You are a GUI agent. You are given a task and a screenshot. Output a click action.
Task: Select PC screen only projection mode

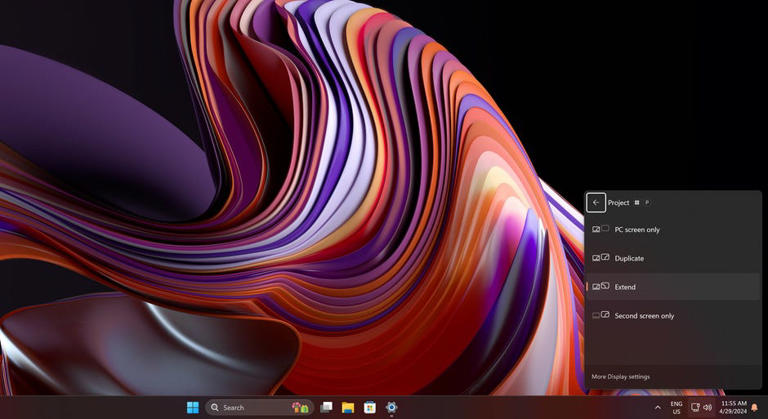636,230
